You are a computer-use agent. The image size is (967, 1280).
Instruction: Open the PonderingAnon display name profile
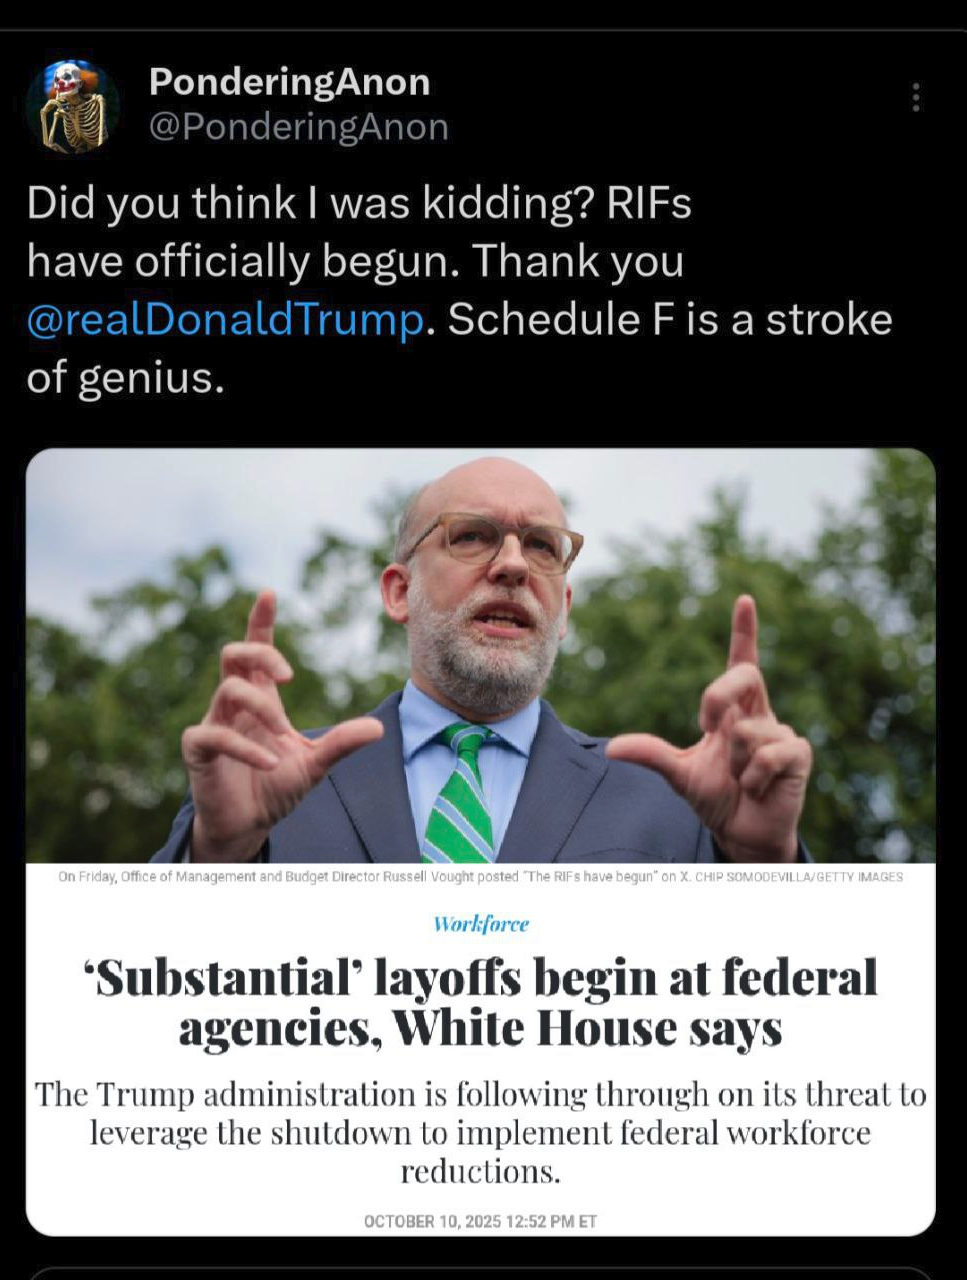click(x=289, y=82)
